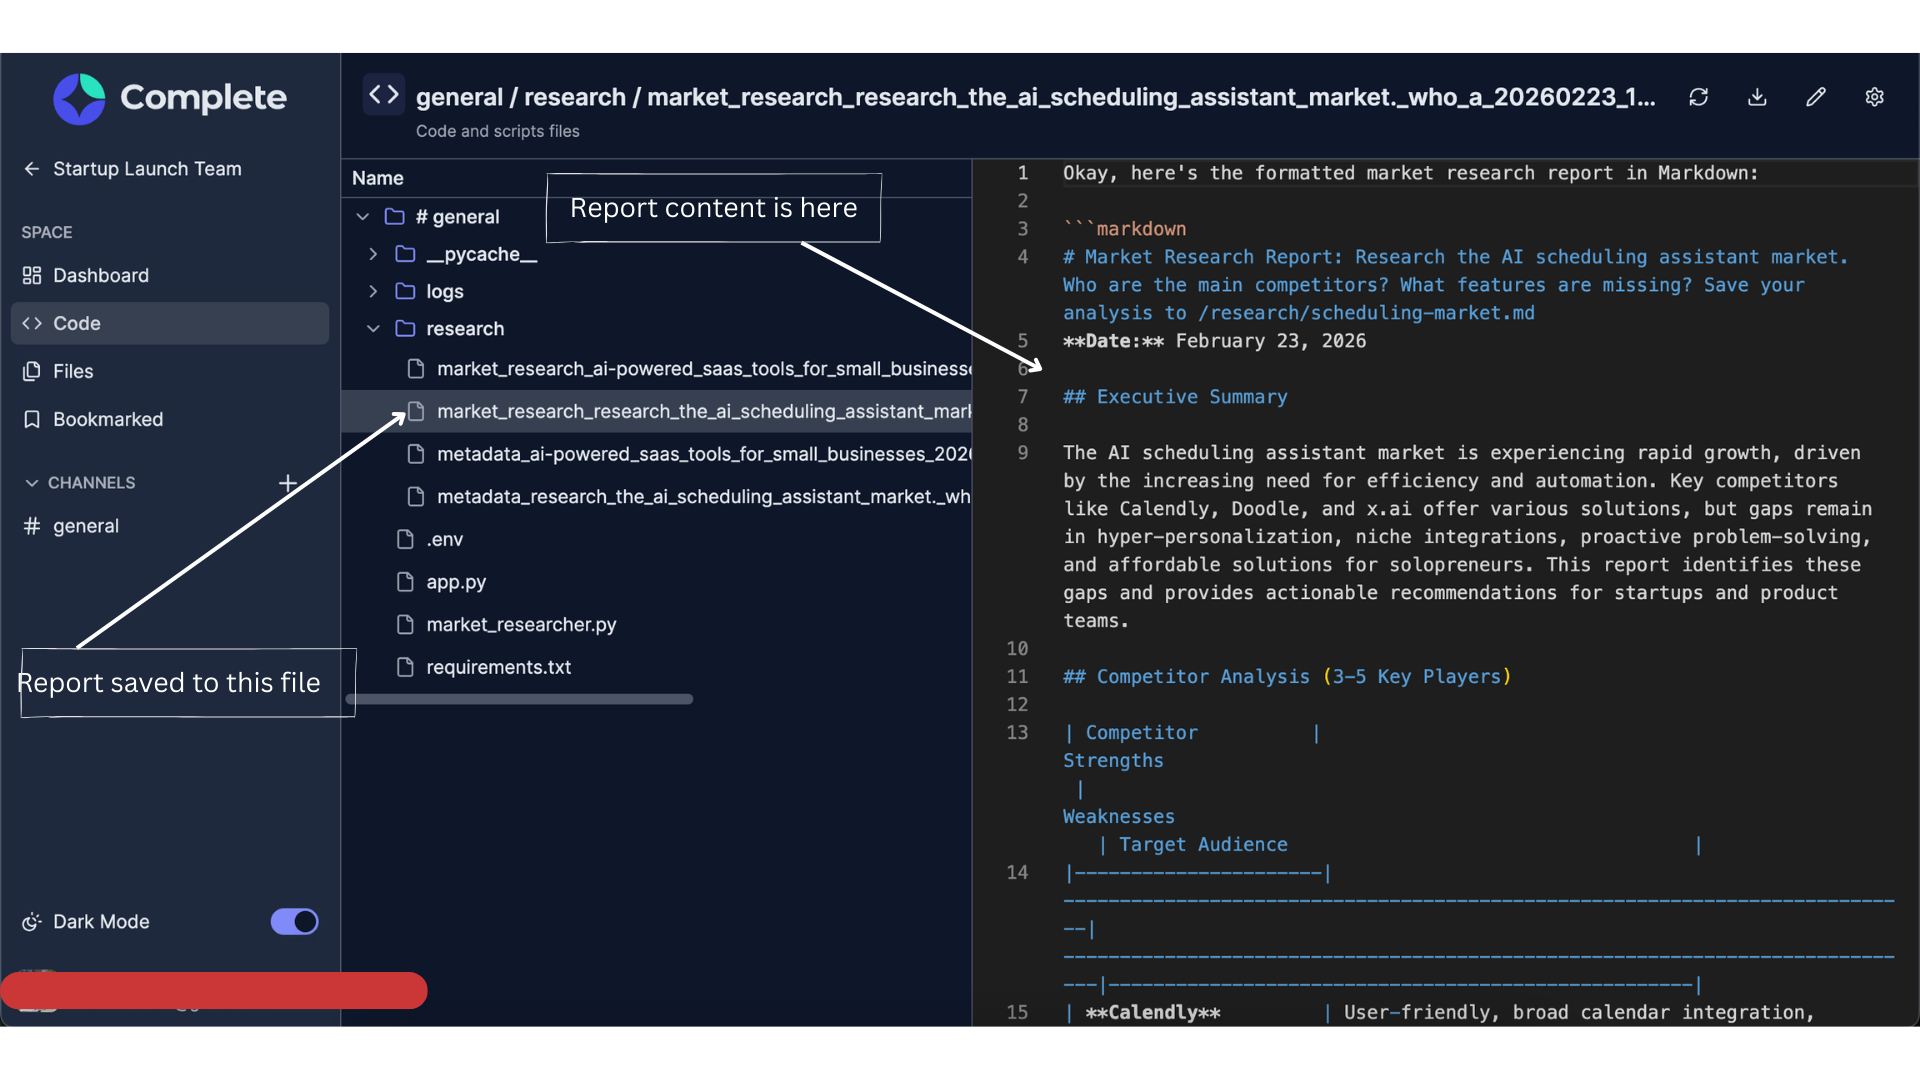
Task: Click the pencil edit icon
Action: [x=1816, y=97]
